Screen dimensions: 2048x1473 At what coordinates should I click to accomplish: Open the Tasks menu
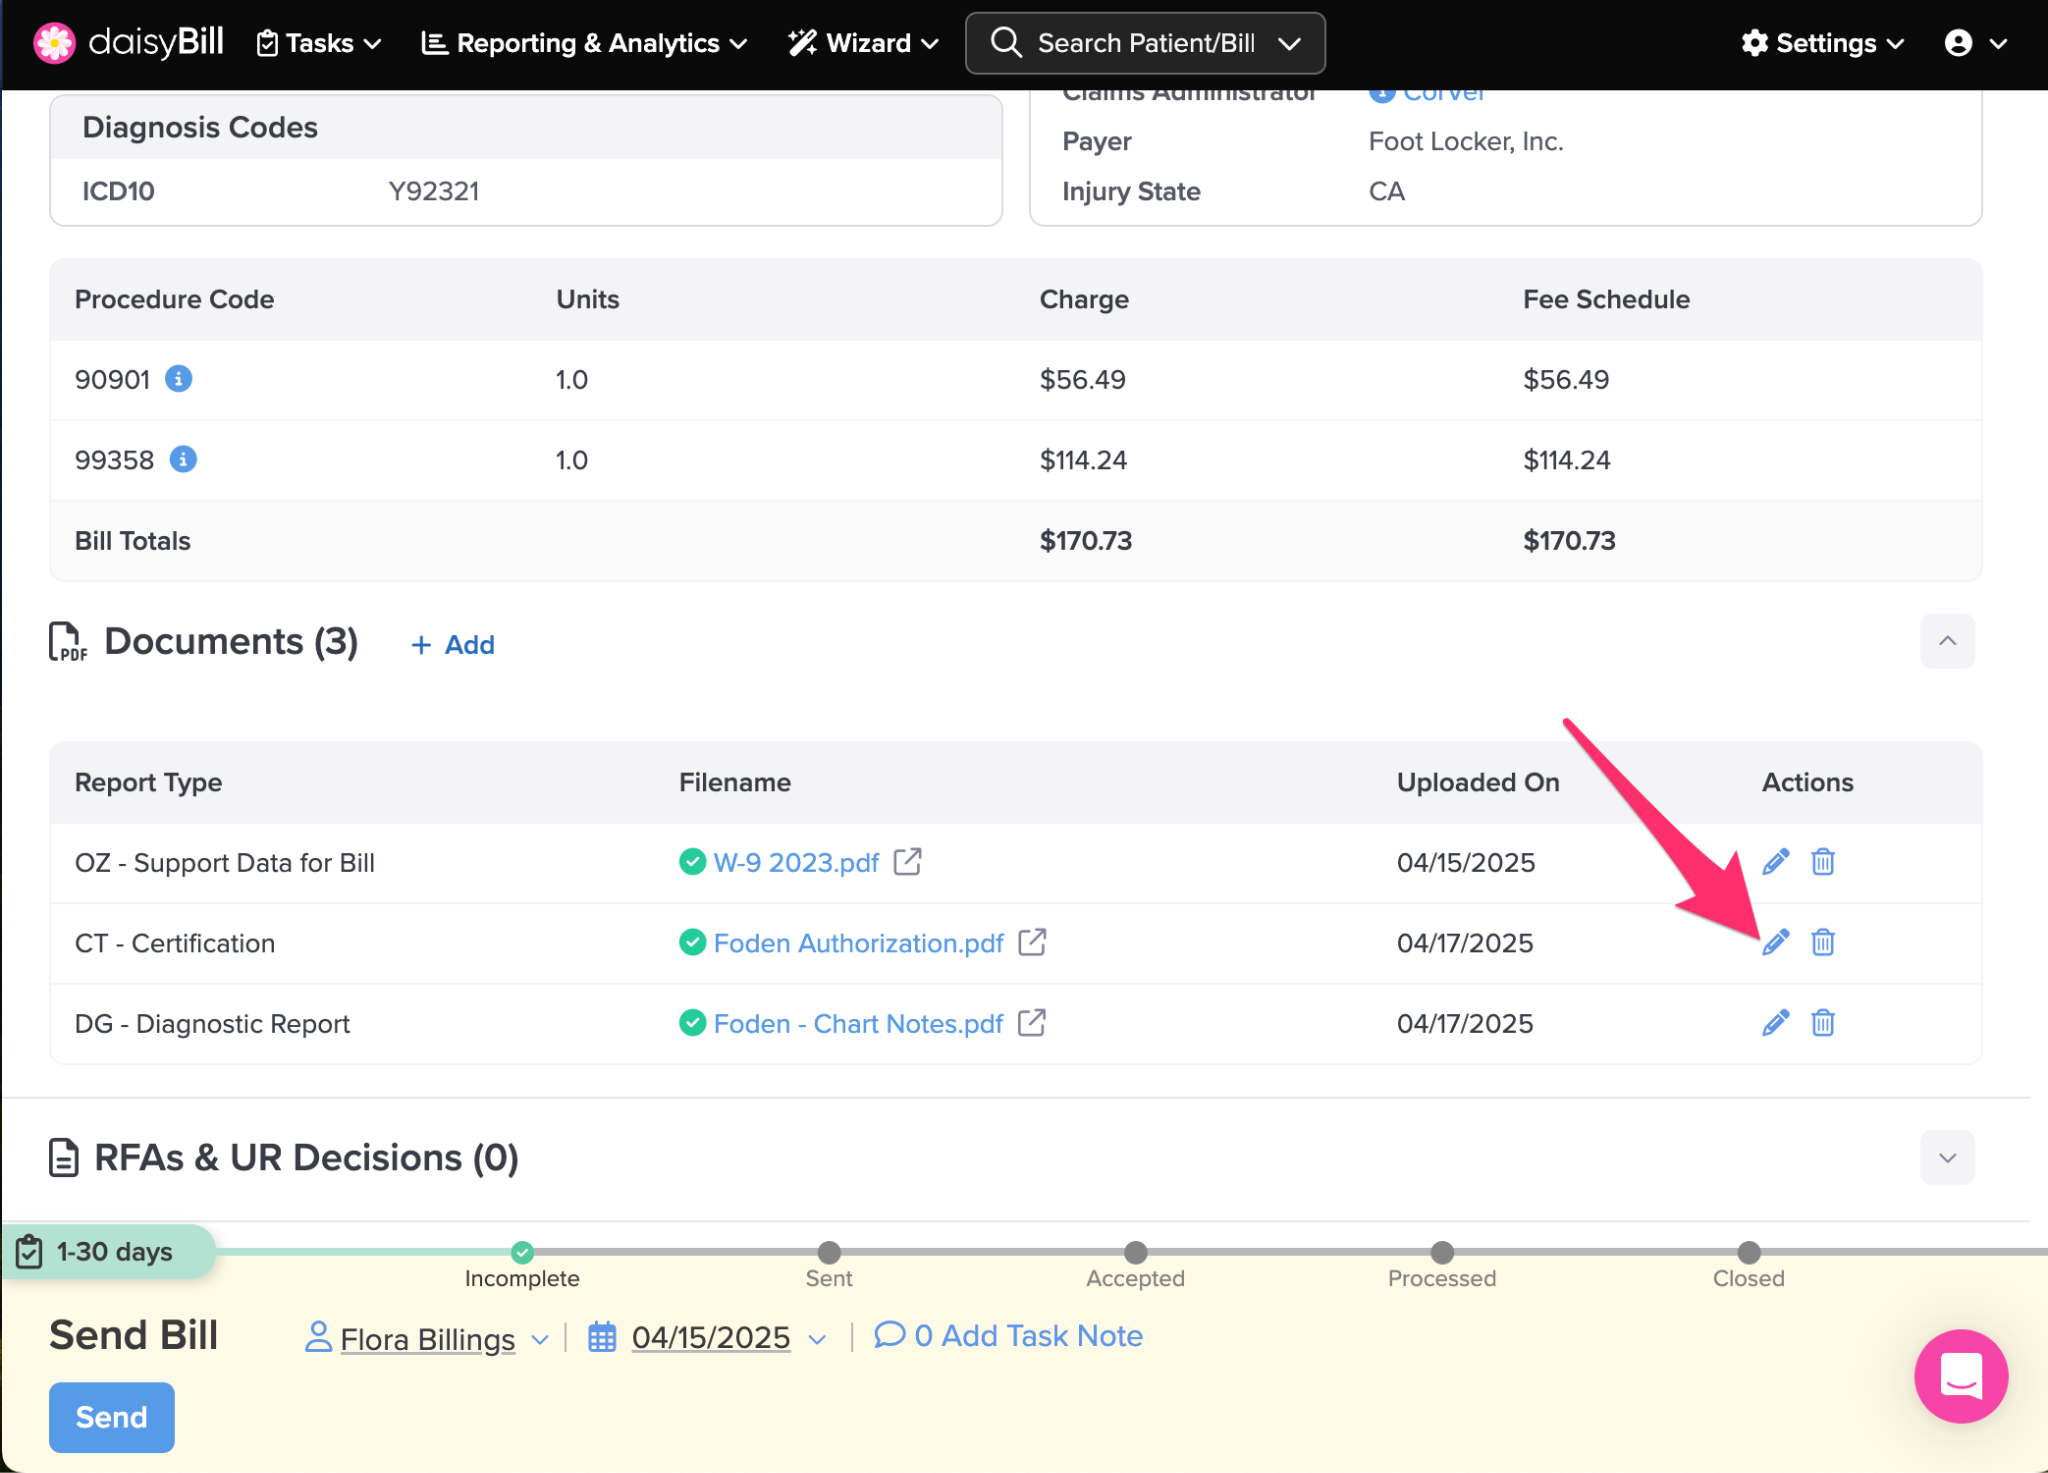(319, 43)
